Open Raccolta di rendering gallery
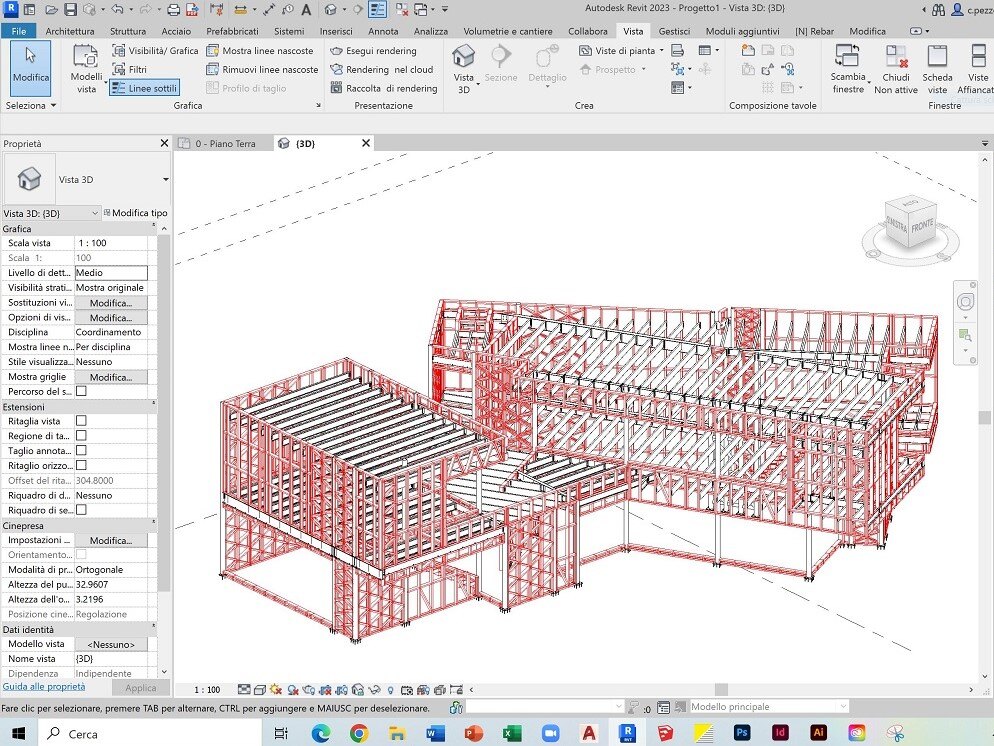 (x=384, y=88)
